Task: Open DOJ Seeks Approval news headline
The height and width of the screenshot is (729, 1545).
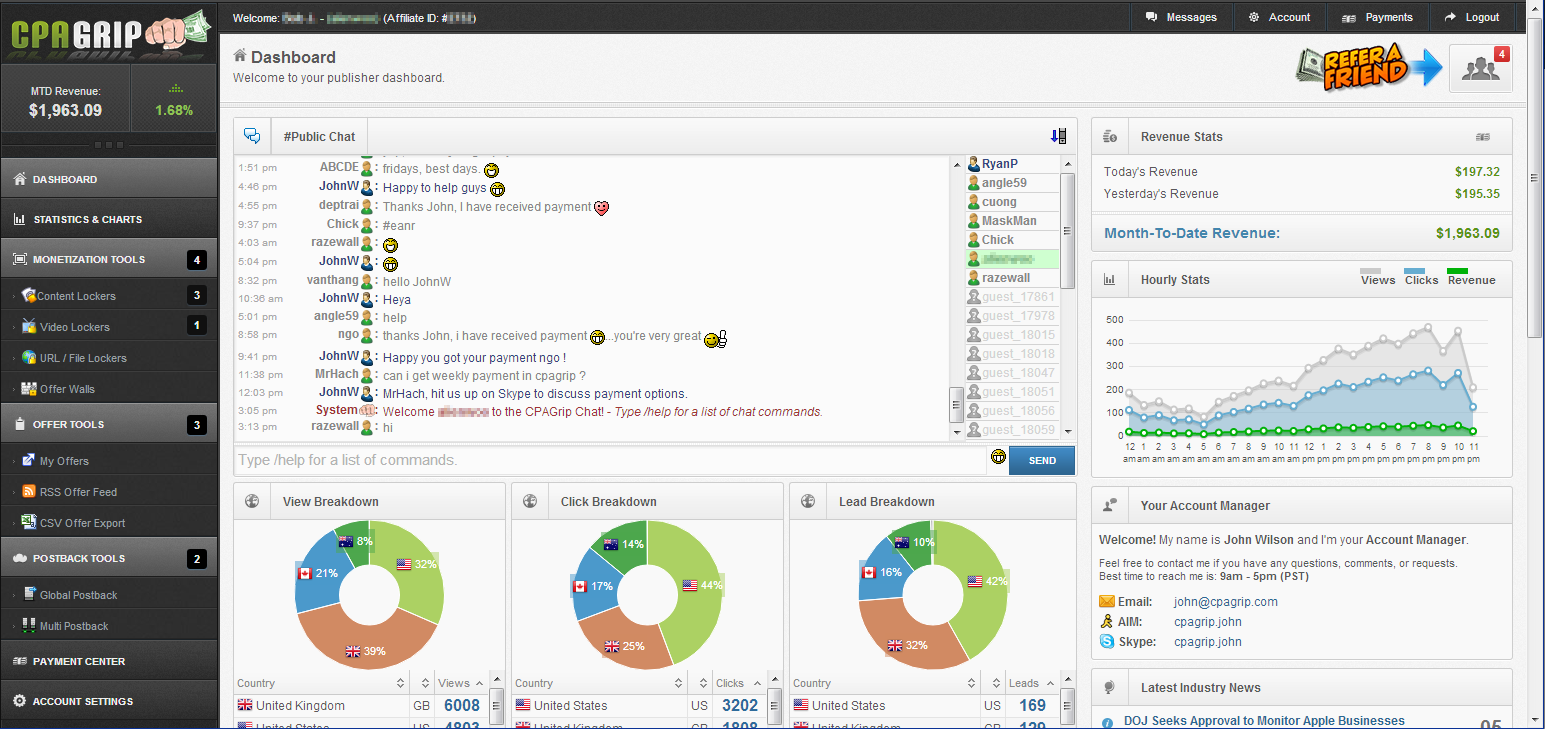Action: click(1264, 720)
